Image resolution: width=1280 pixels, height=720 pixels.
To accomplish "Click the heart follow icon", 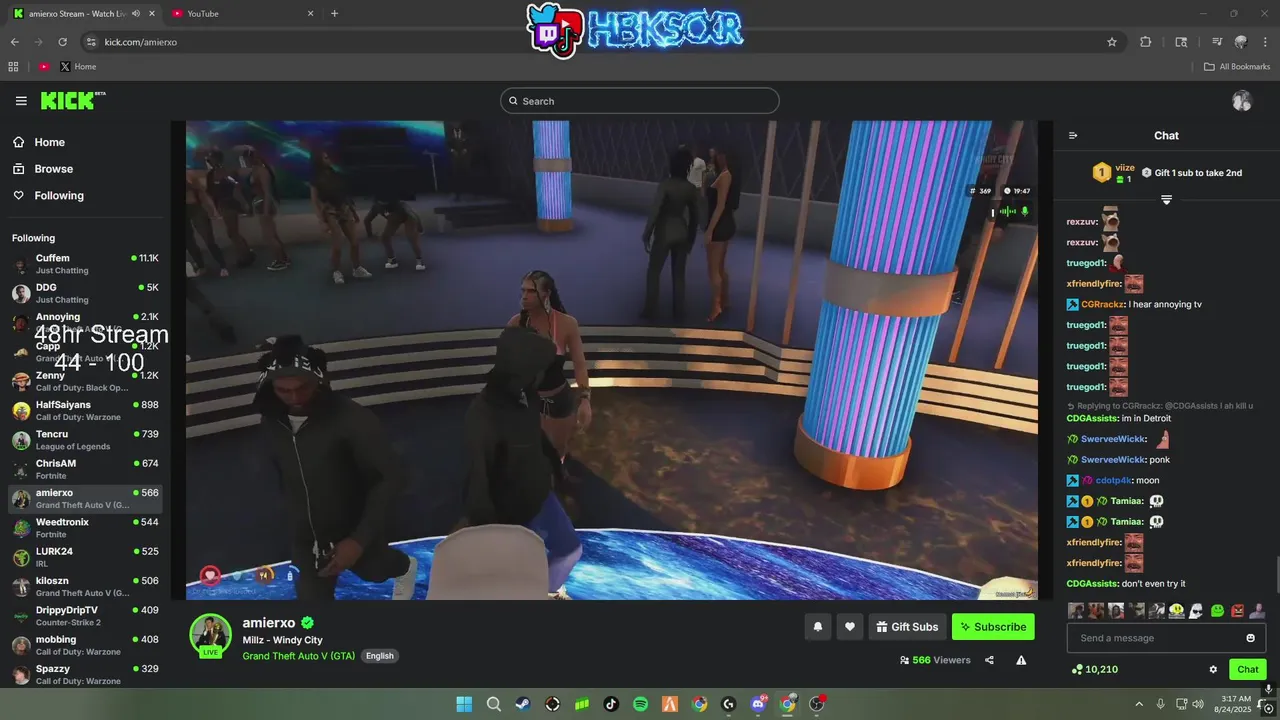I will click(x=850, y=627).
